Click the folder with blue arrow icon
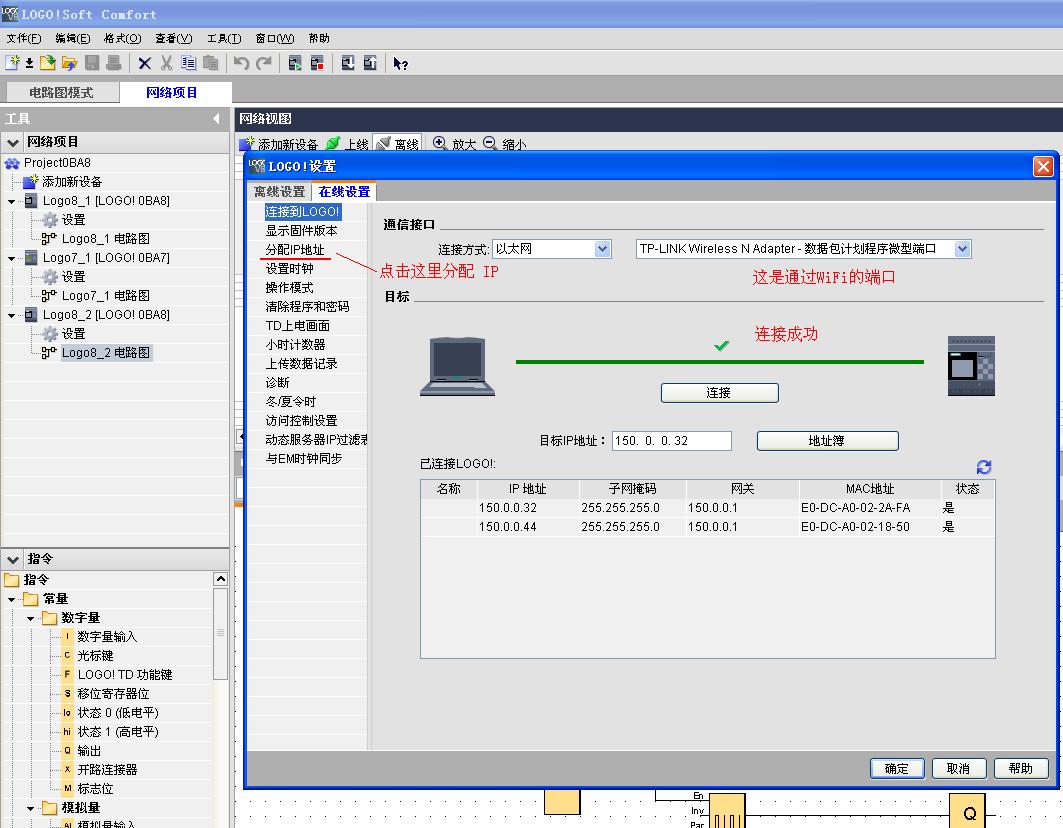This screenshot has width=1063, height=828. (x=69, y=63)
